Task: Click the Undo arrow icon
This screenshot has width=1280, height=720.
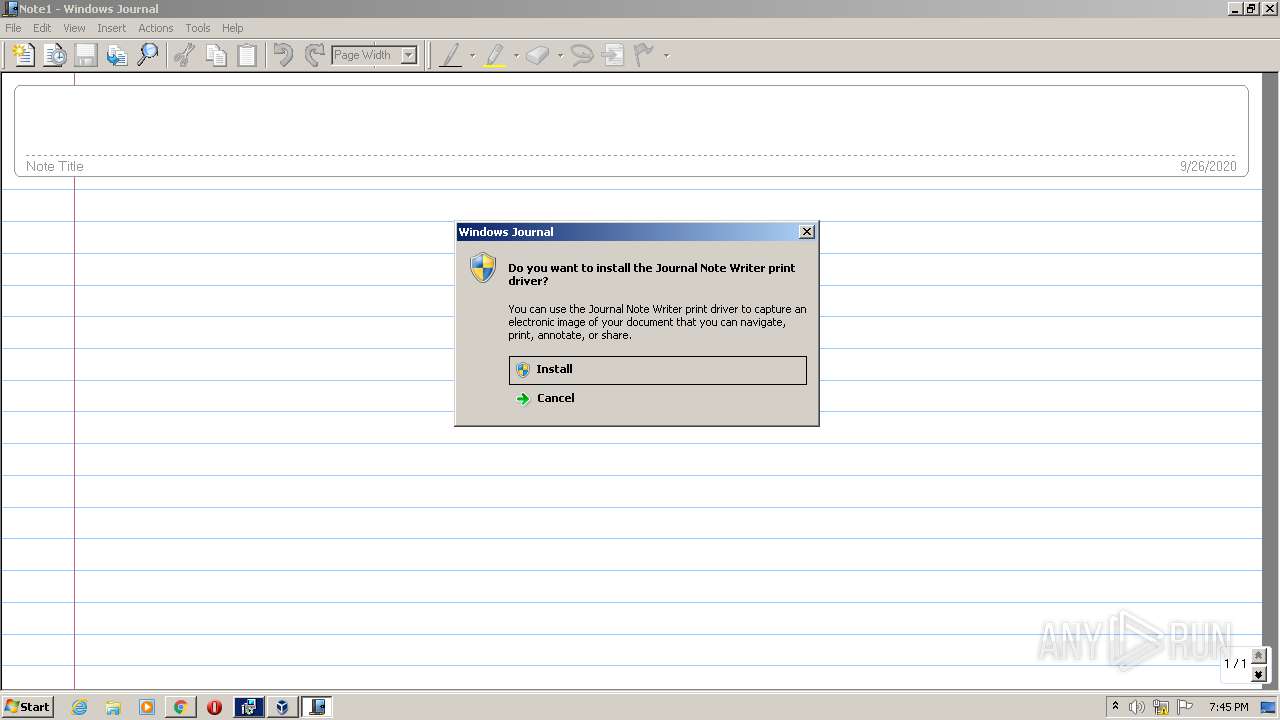Action: [x=283, y=55]
